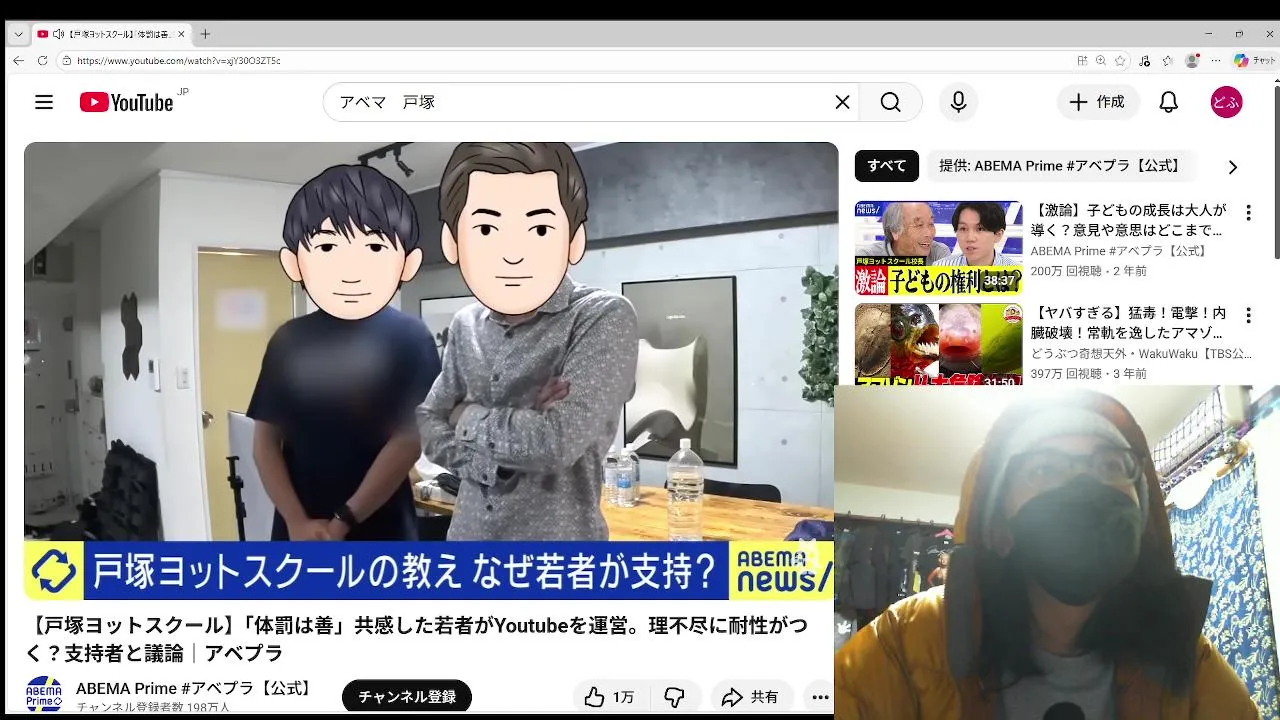
Task: Open the 【激論】子どもの成長は大人が title link
Action: pyautogui.click(x=1130, y=220)
